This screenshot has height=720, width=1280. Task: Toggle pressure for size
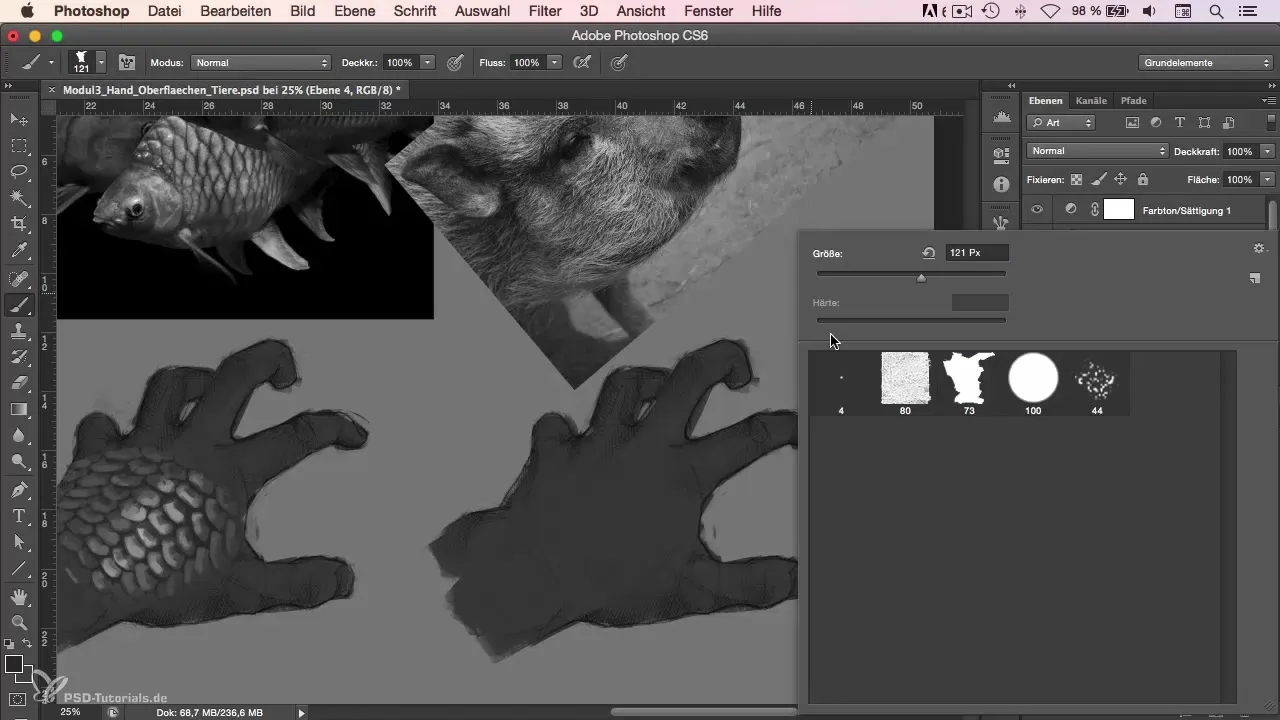(619, 62)
